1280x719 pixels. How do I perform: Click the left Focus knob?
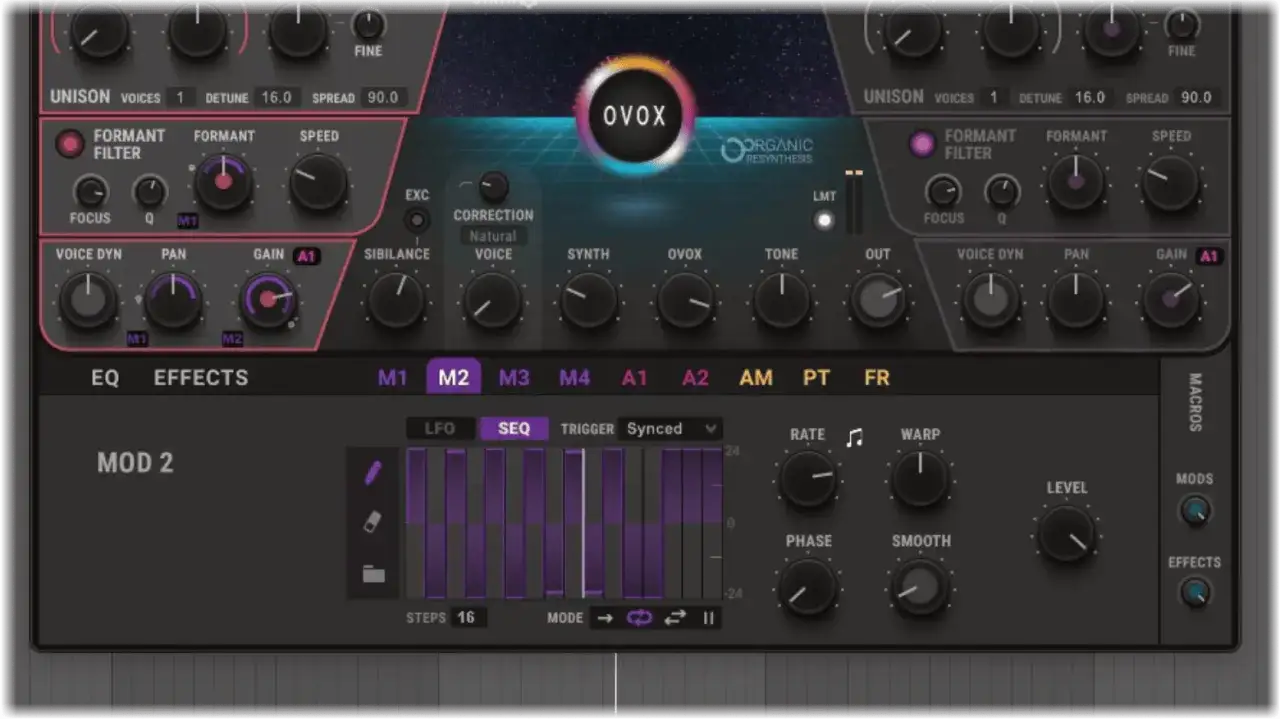(90, 191)
